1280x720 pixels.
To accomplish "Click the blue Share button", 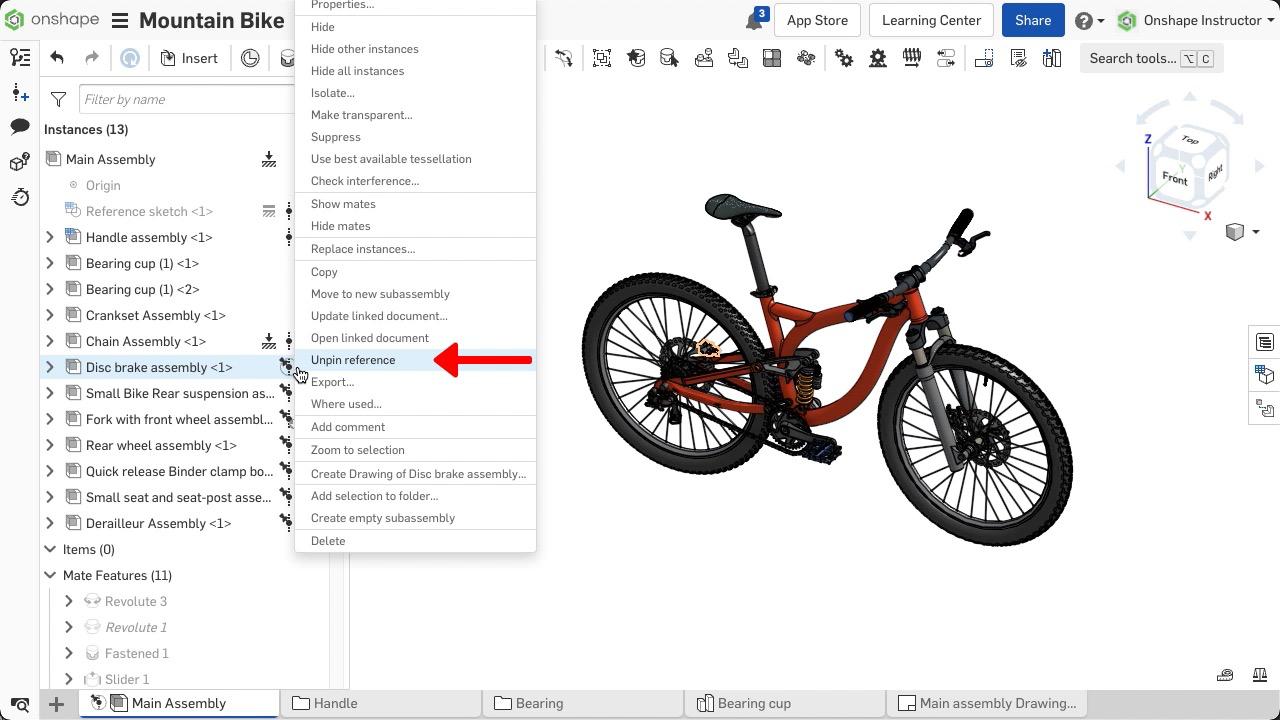I will (1032, 20).
